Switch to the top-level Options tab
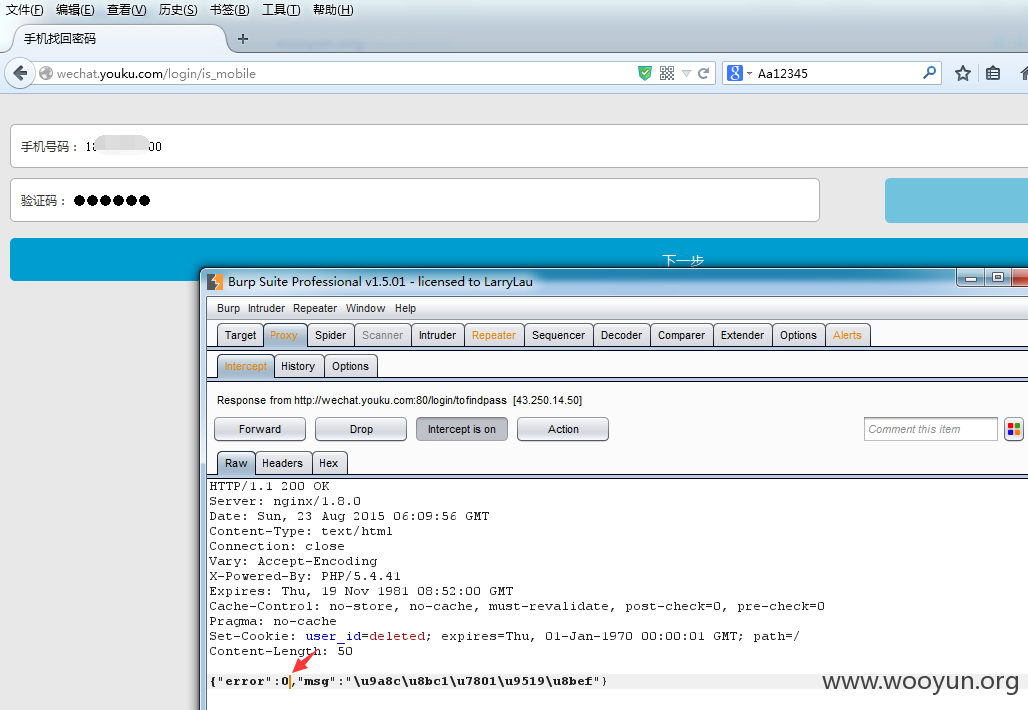The height and width of the screenshot is (710, 1028). click(799, 335)
